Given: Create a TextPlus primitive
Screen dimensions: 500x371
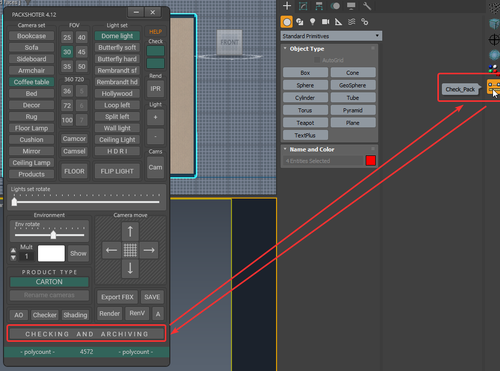Looking at the screenshot, I should pos(305,135).
